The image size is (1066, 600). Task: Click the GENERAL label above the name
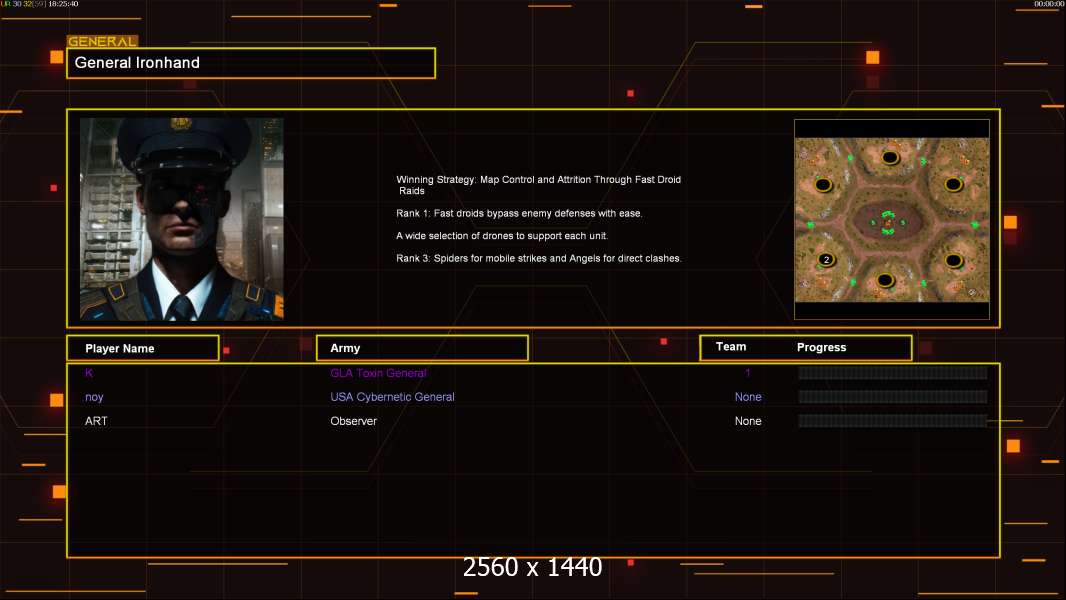(102, 41)
